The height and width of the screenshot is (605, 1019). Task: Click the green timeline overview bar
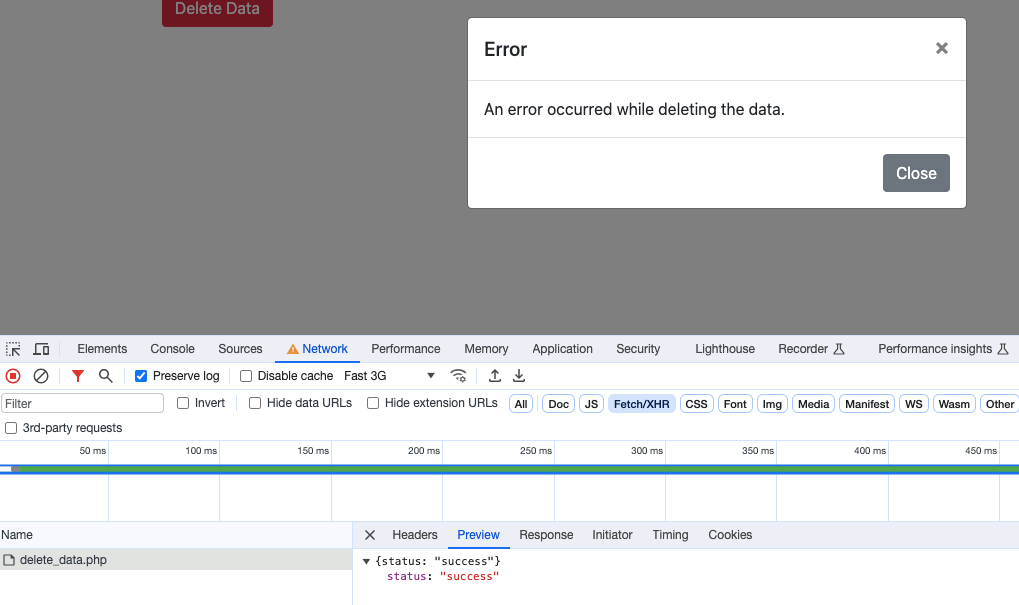pos(519,469)
